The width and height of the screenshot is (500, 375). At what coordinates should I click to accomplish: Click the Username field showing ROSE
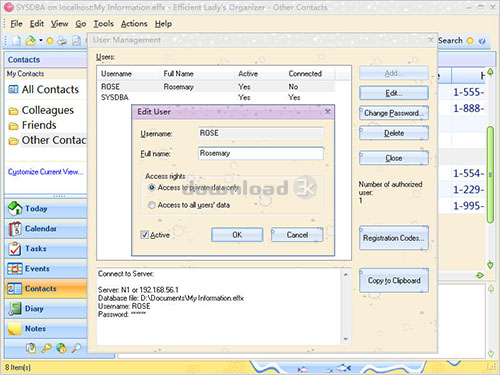coord(261,133)
